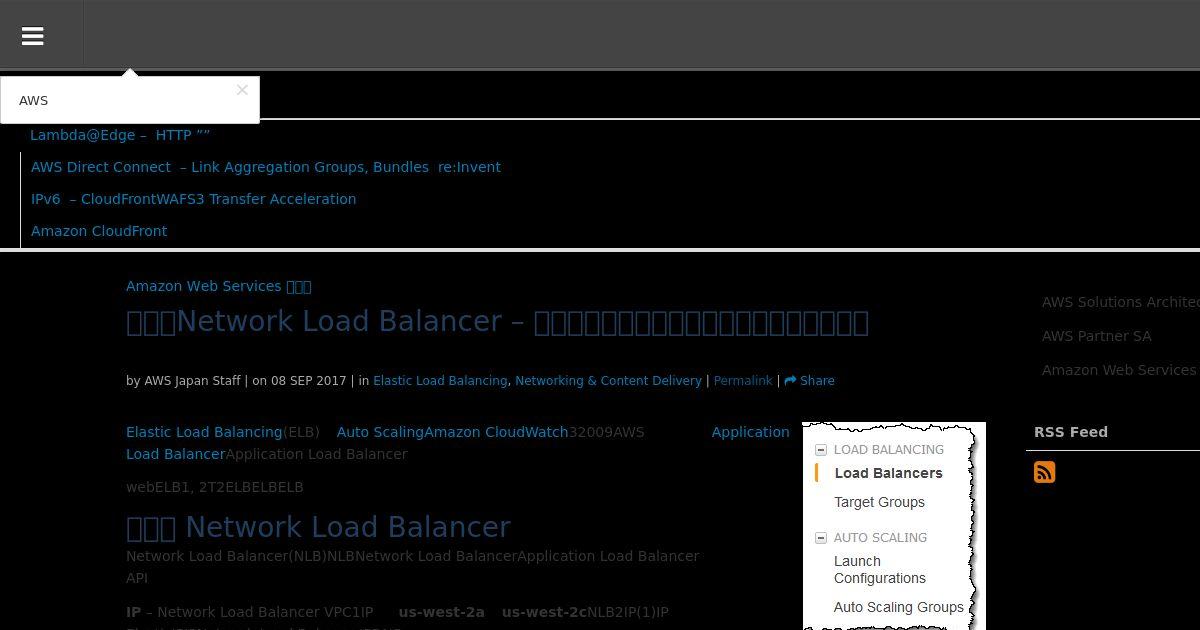Open the Network Load Balancer article title
Viewport: 1200px width, 630px height.
497,322
